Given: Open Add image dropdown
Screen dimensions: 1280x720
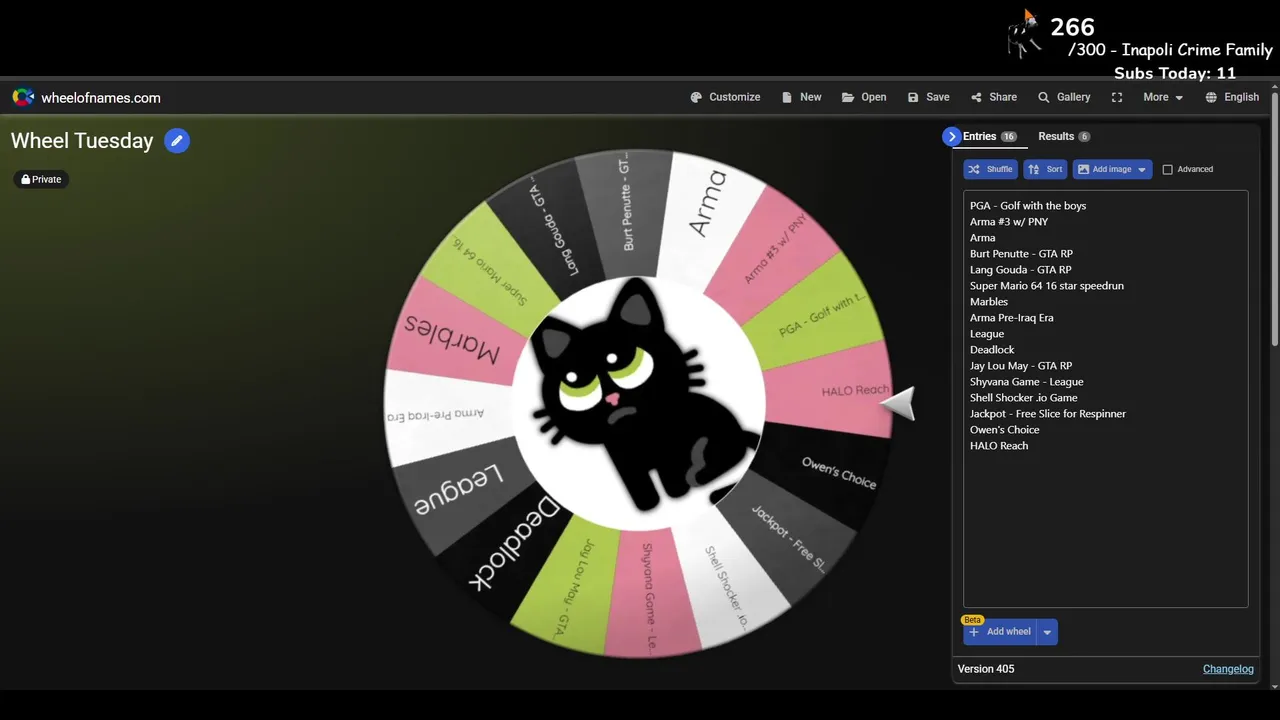Looking at the screenshot, I should (x=1112, y=169).
